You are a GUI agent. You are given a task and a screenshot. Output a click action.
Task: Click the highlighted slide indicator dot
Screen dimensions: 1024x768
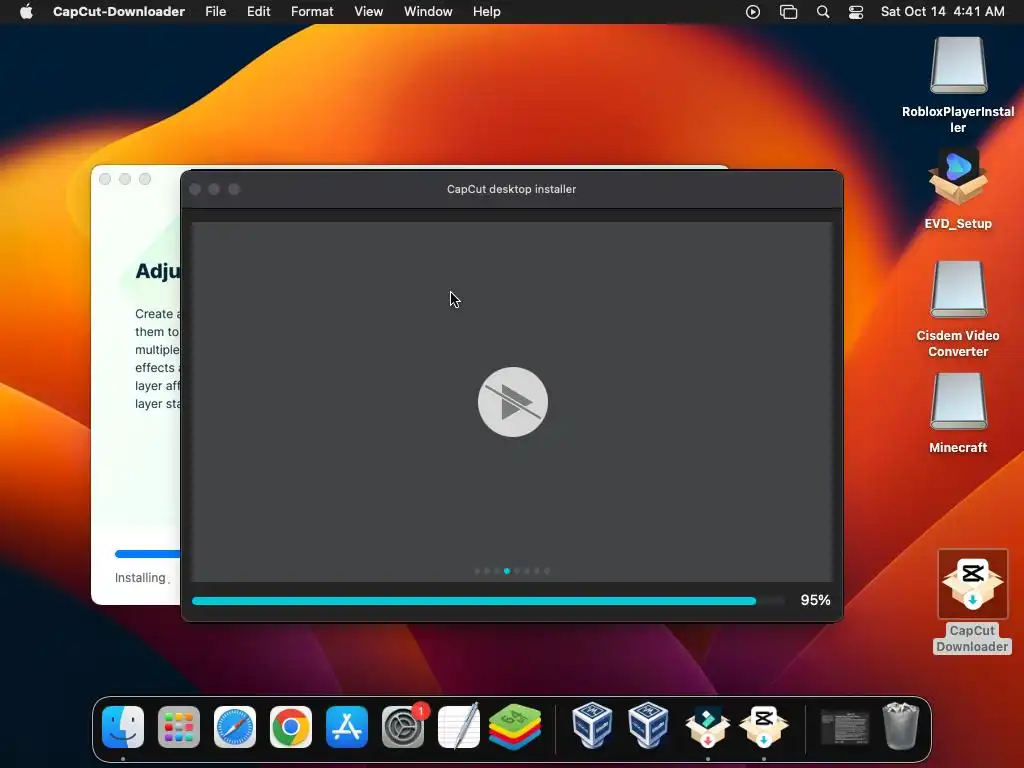pyautogui.click(x=507, y=571)
